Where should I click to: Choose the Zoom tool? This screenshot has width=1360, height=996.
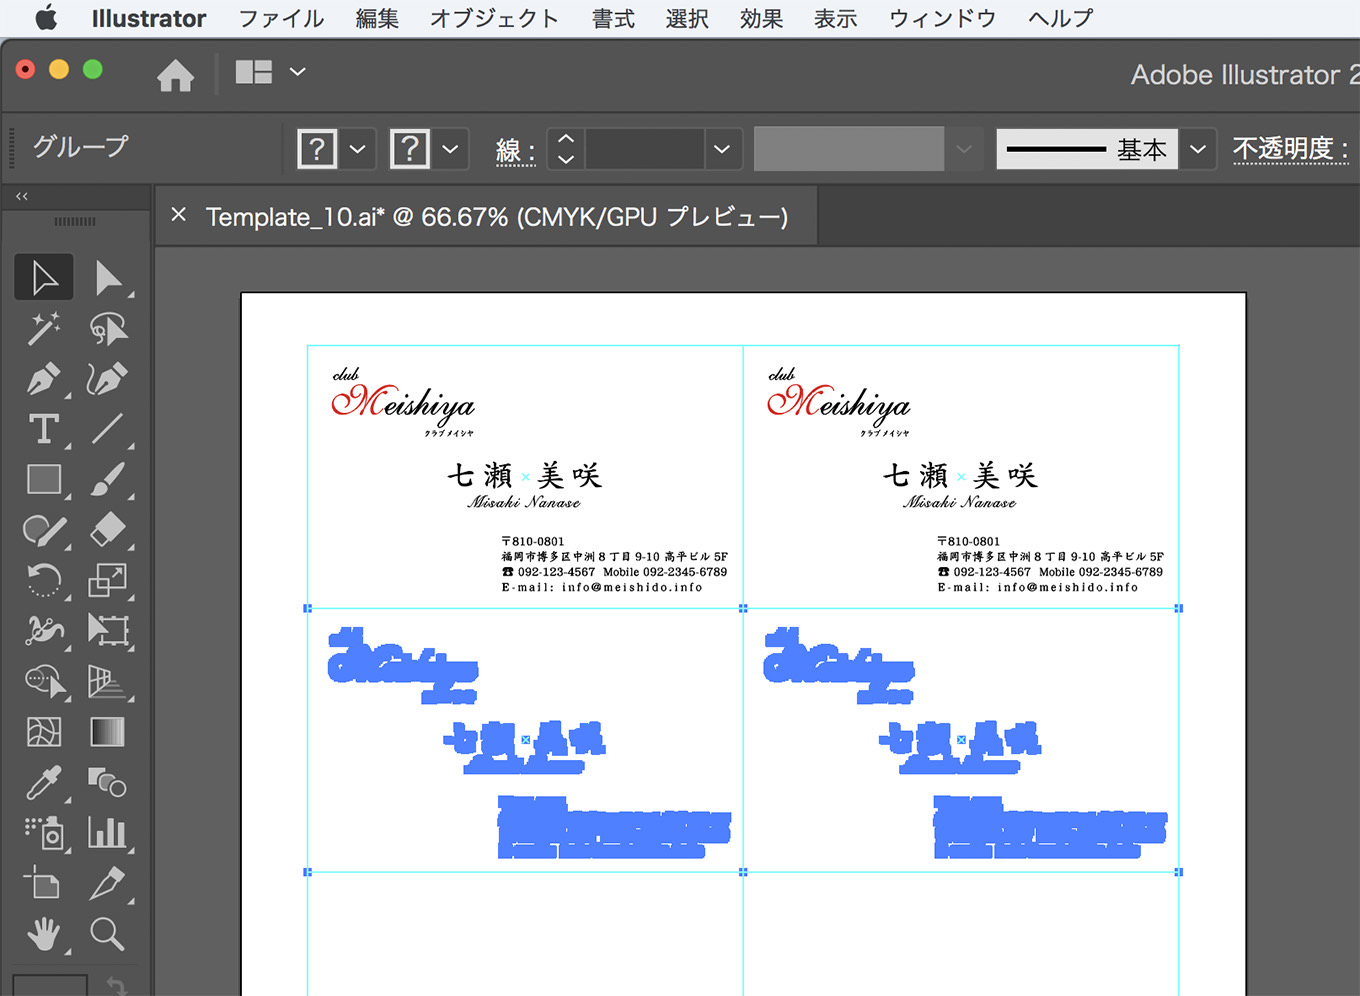coord(108,934)
